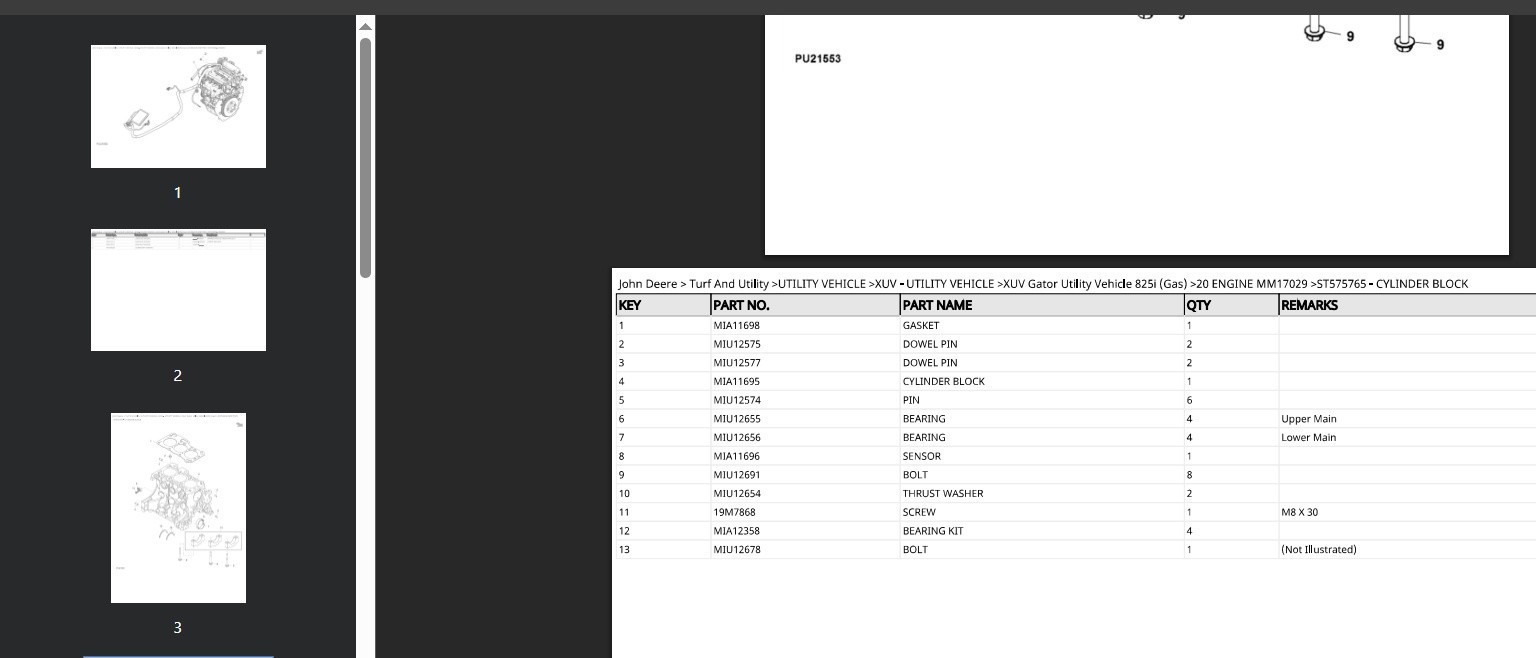Select key number 13 in the table

click(x=624, y=549)
